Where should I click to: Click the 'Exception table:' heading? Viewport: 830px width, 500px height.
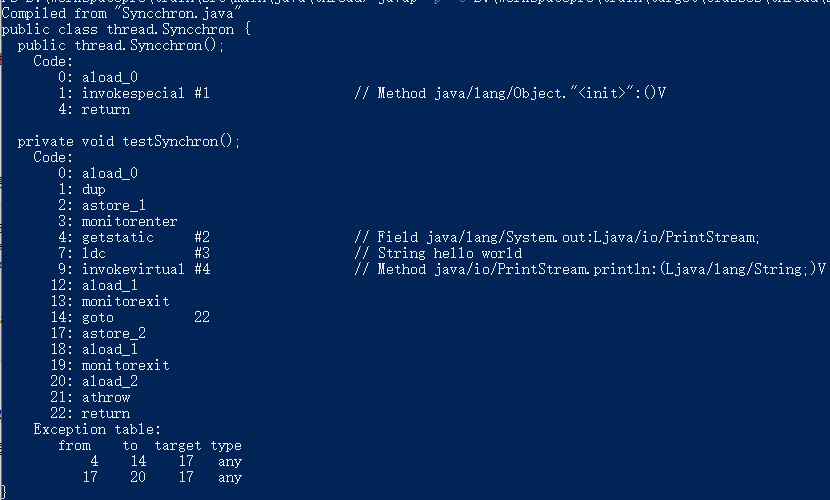pos(97,429)
